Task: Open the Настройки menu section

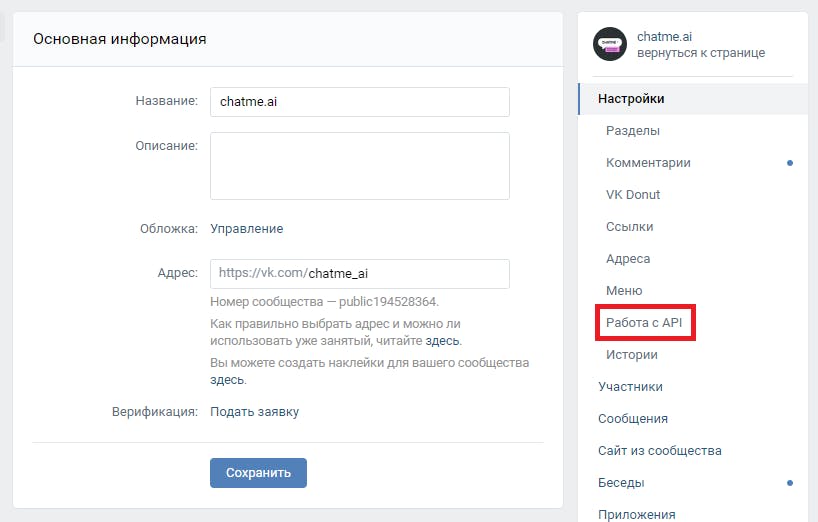Action: (693, 99)
